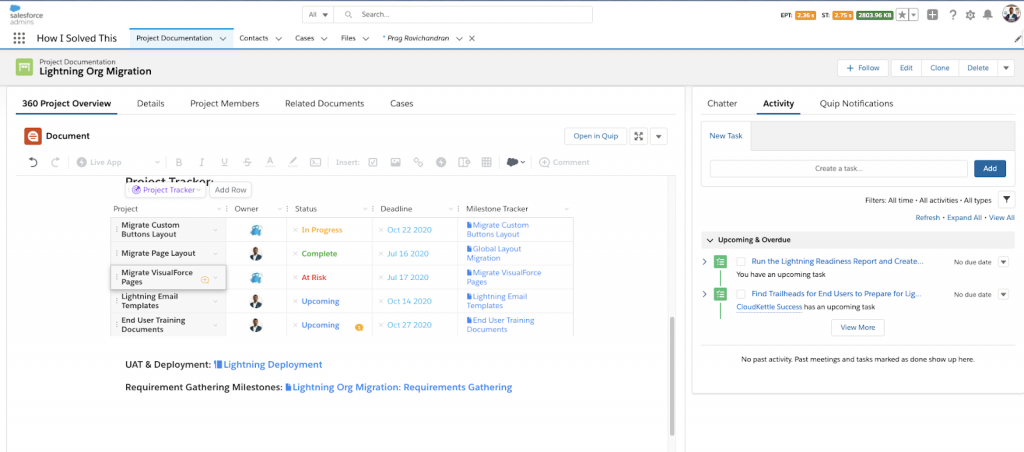Click the text color A icon
Viewport: 1024px width, 452px height.
269,162
